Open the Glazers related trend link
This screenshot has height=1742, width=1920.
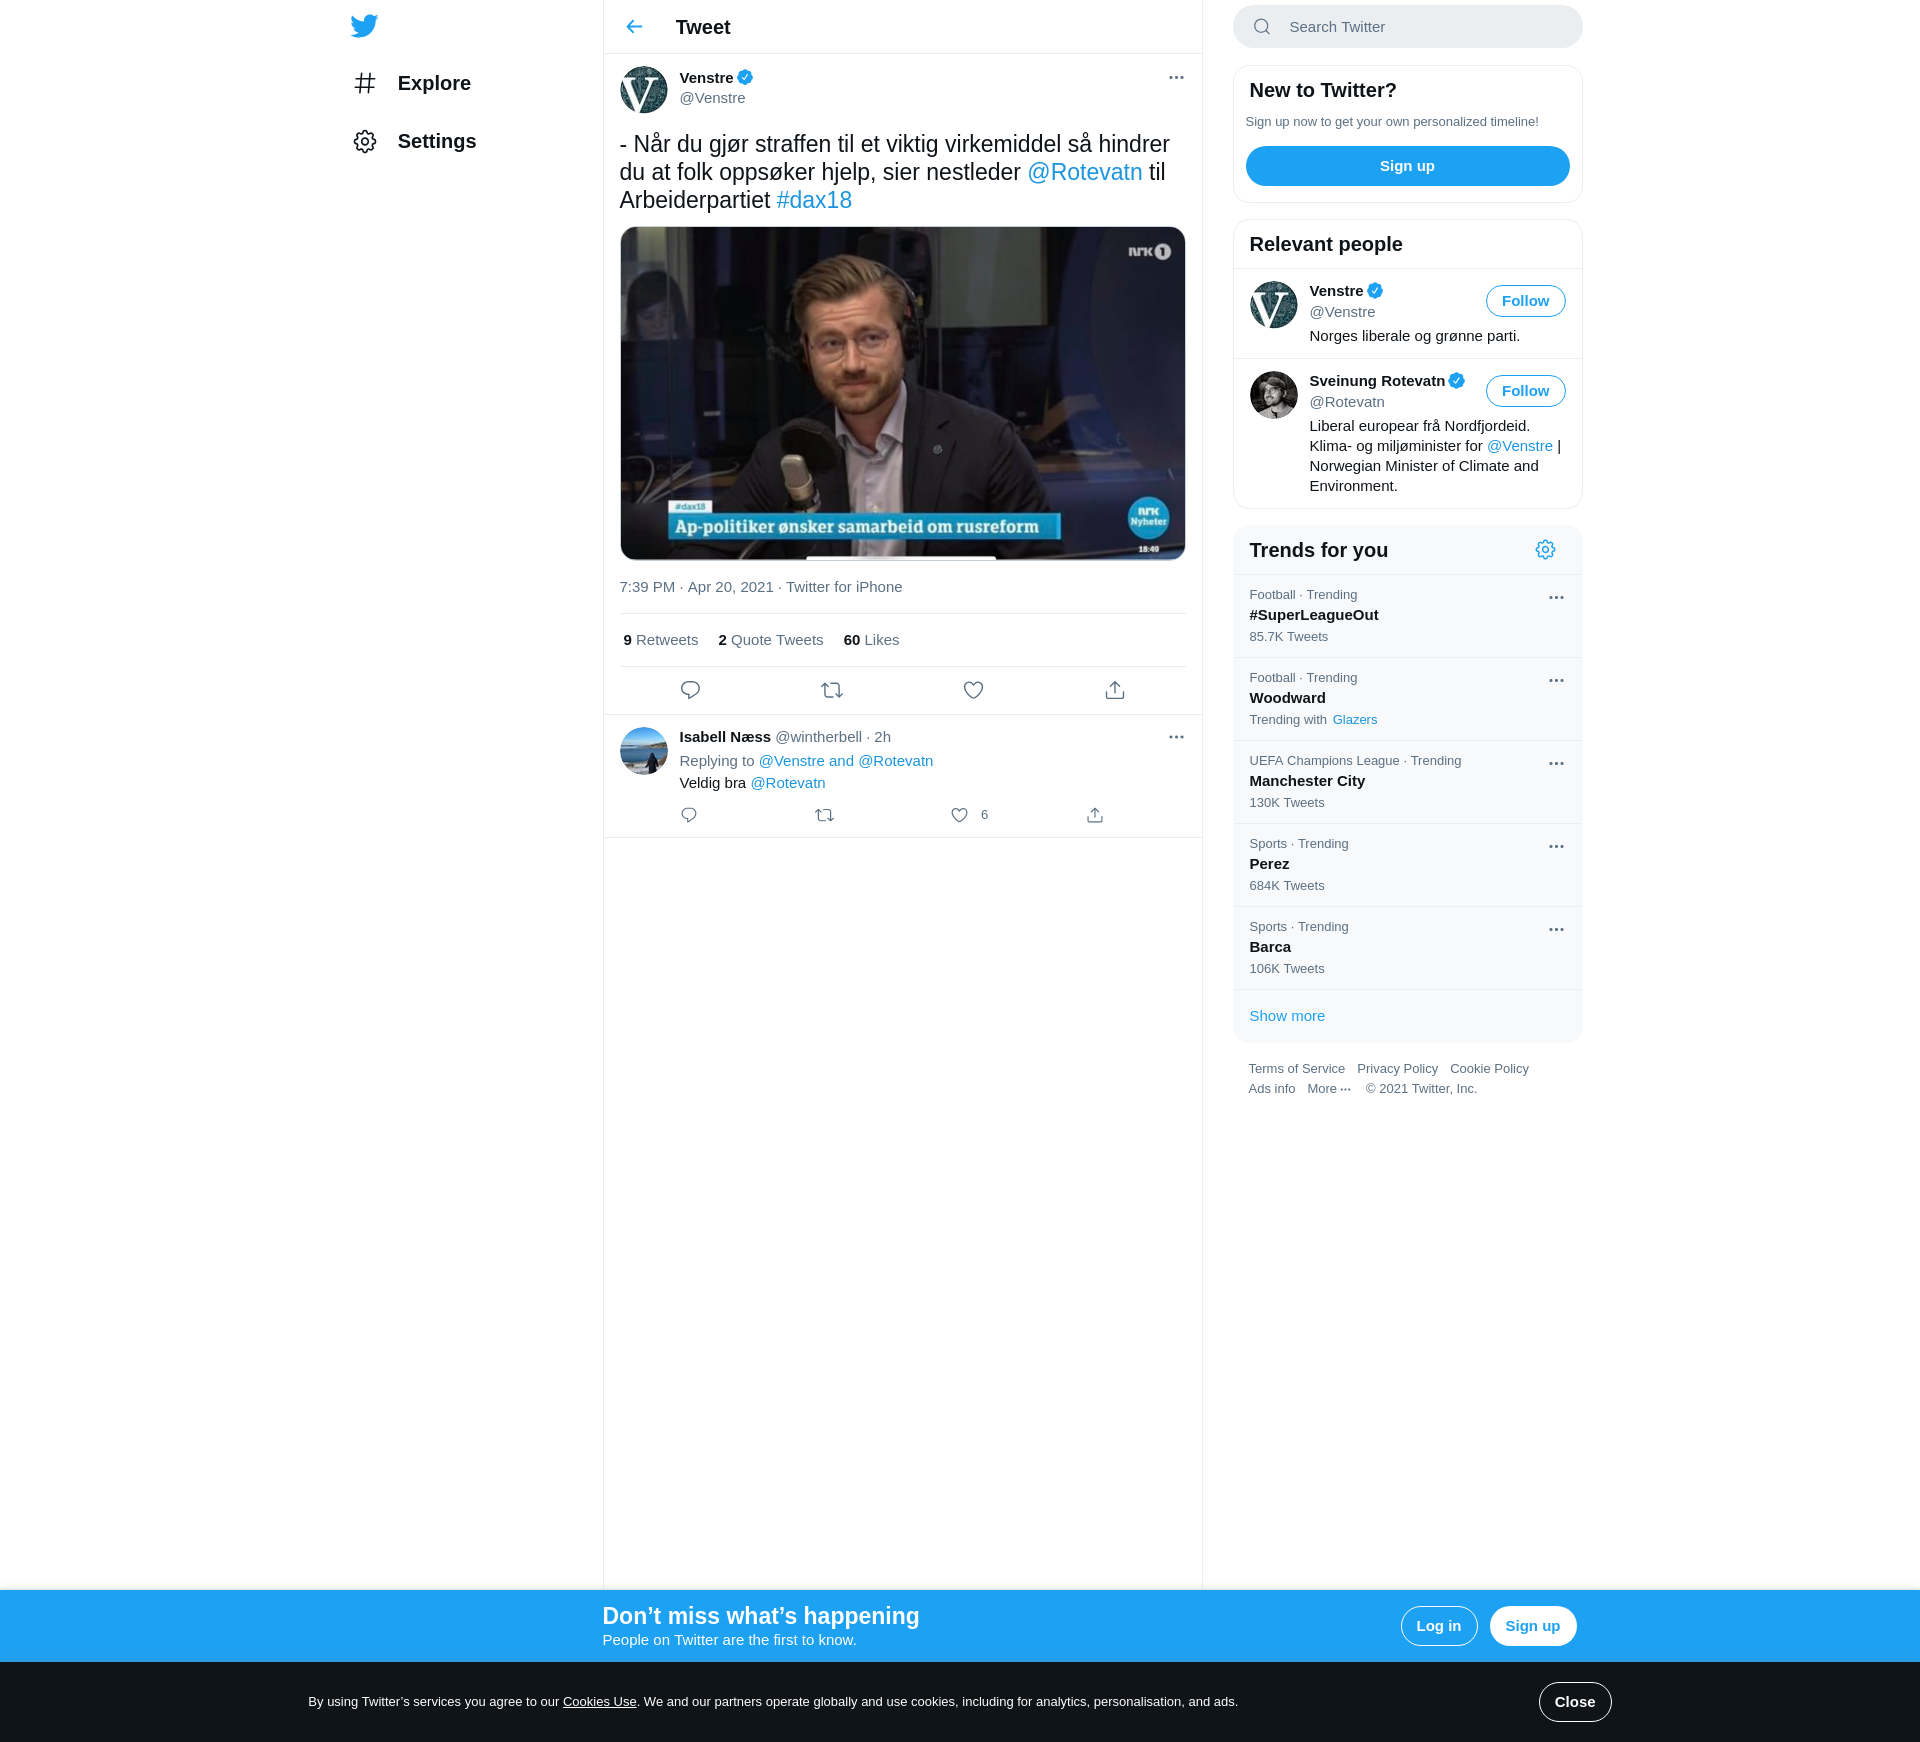point(1354,720)
